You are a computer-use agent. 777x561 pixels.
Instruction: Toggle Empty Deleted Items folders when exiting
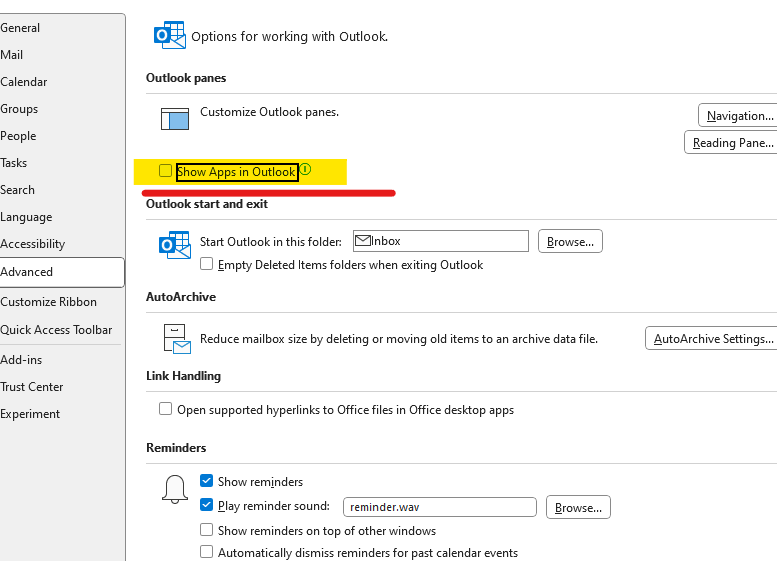pos(207,264)
